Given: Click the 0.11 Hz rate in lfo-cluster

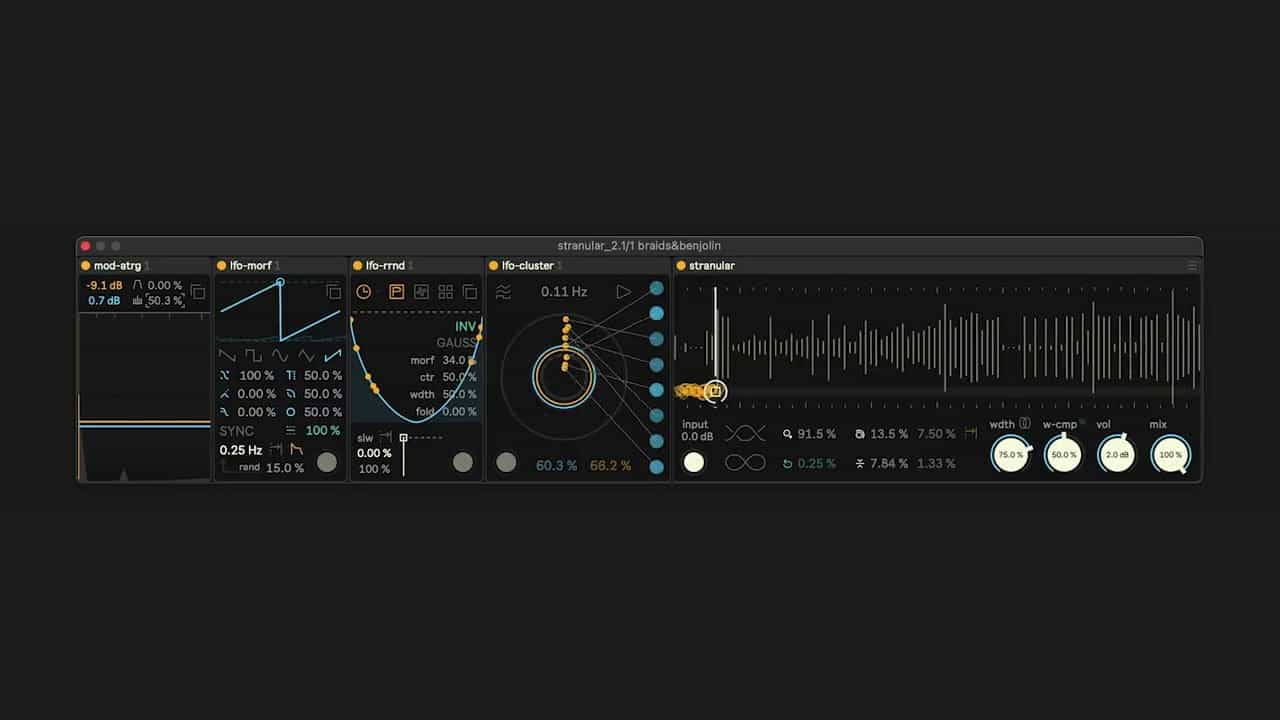Looking at the screenshot, I should (x=564, y=292).
